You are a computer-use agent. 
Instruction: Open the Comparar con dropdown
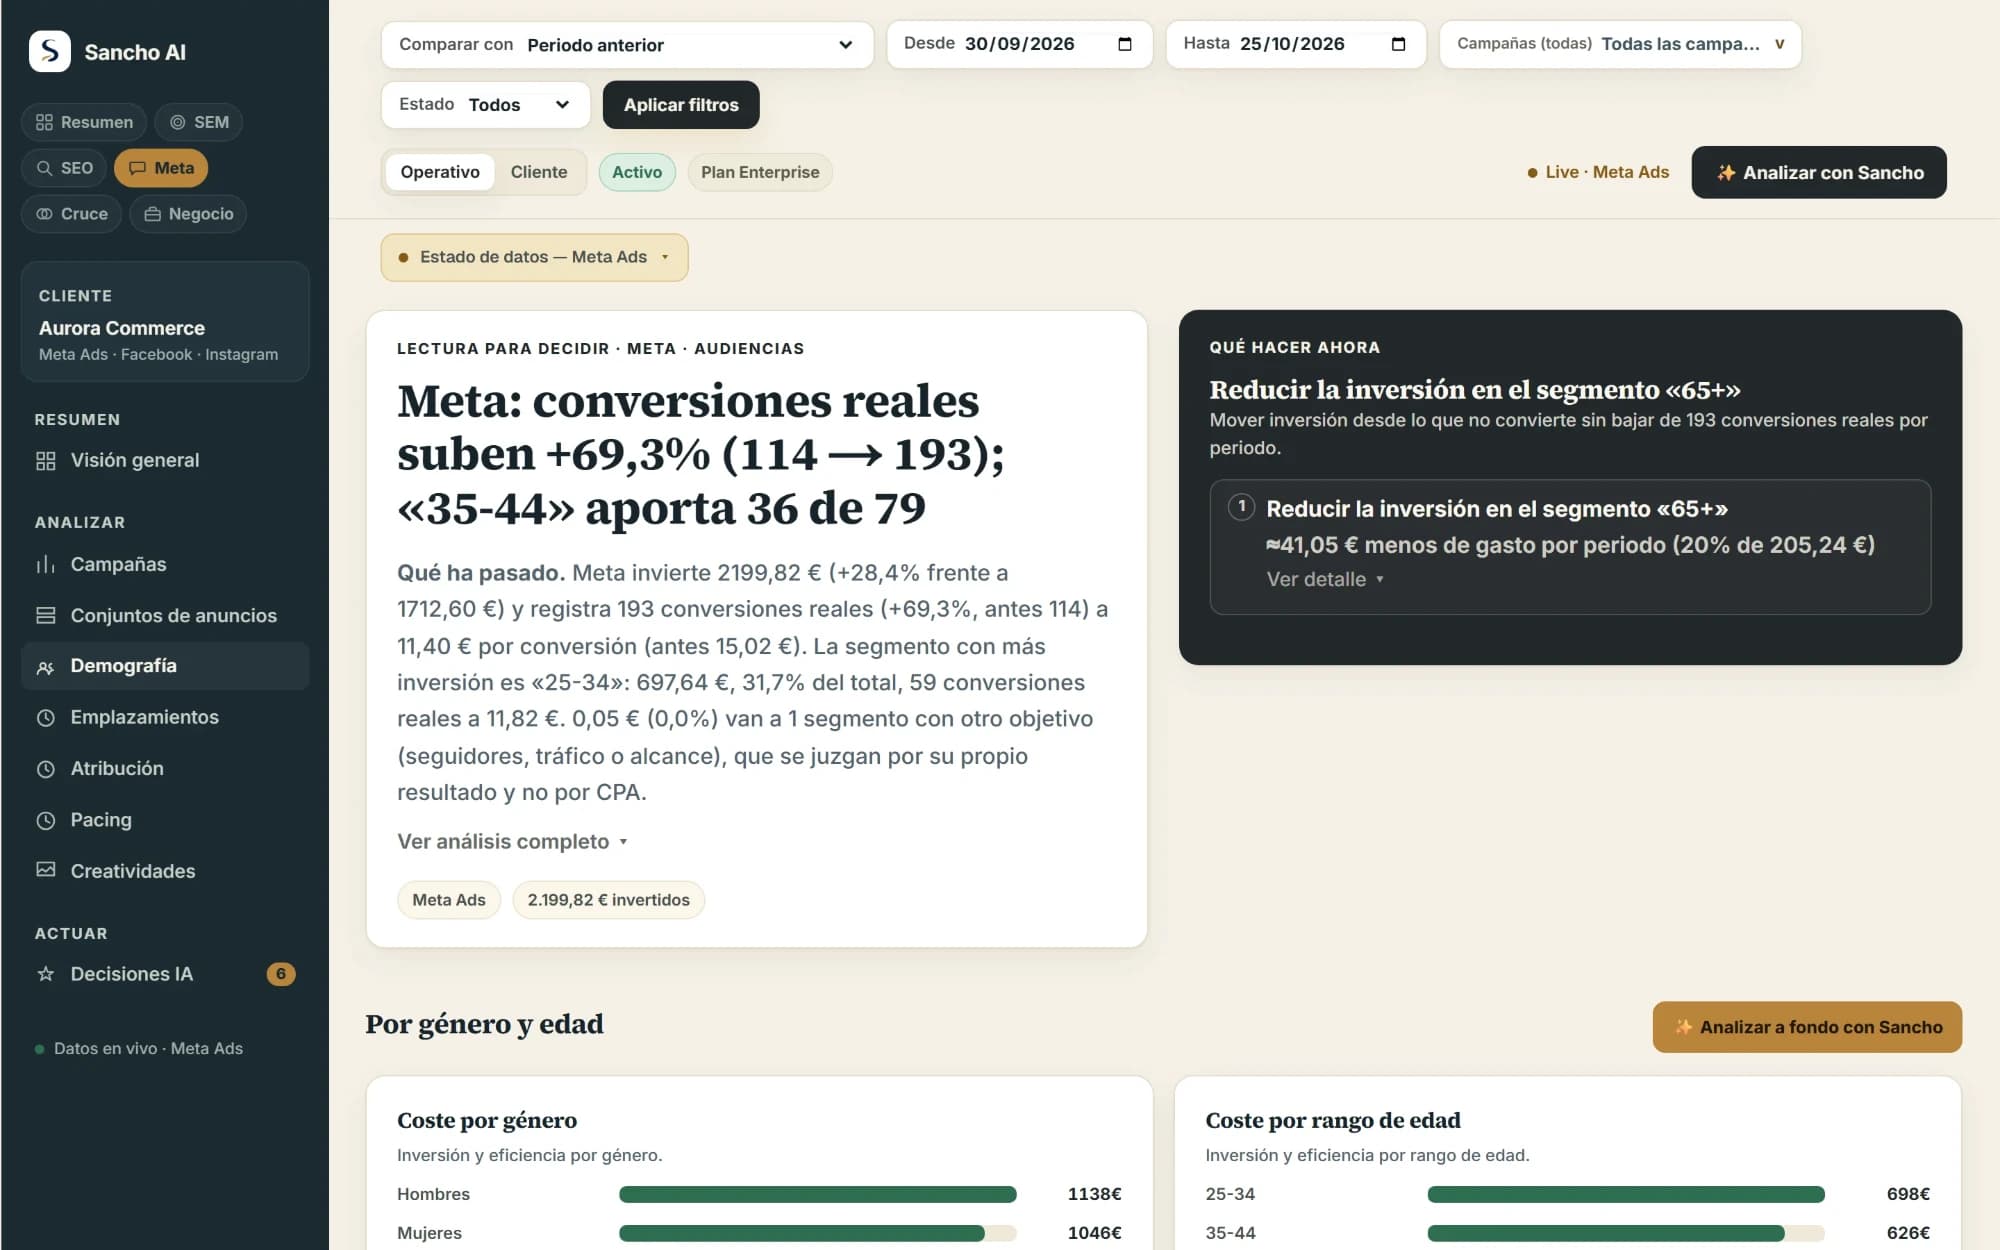627,45
